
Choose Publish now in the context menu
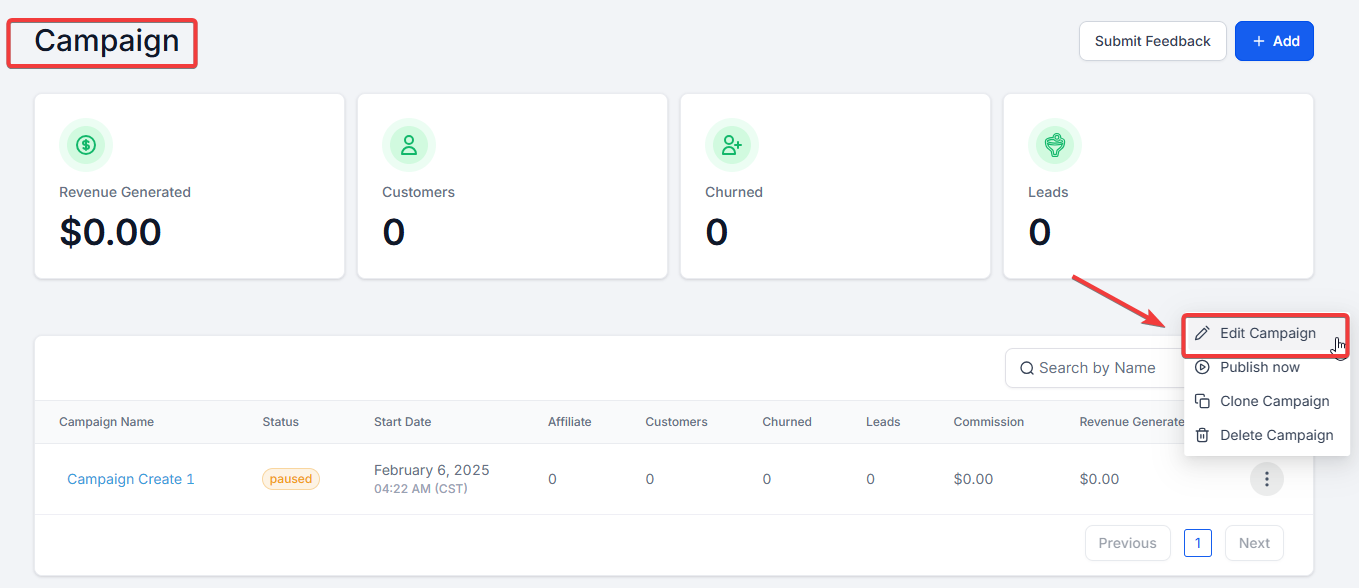pos(1260,367)
